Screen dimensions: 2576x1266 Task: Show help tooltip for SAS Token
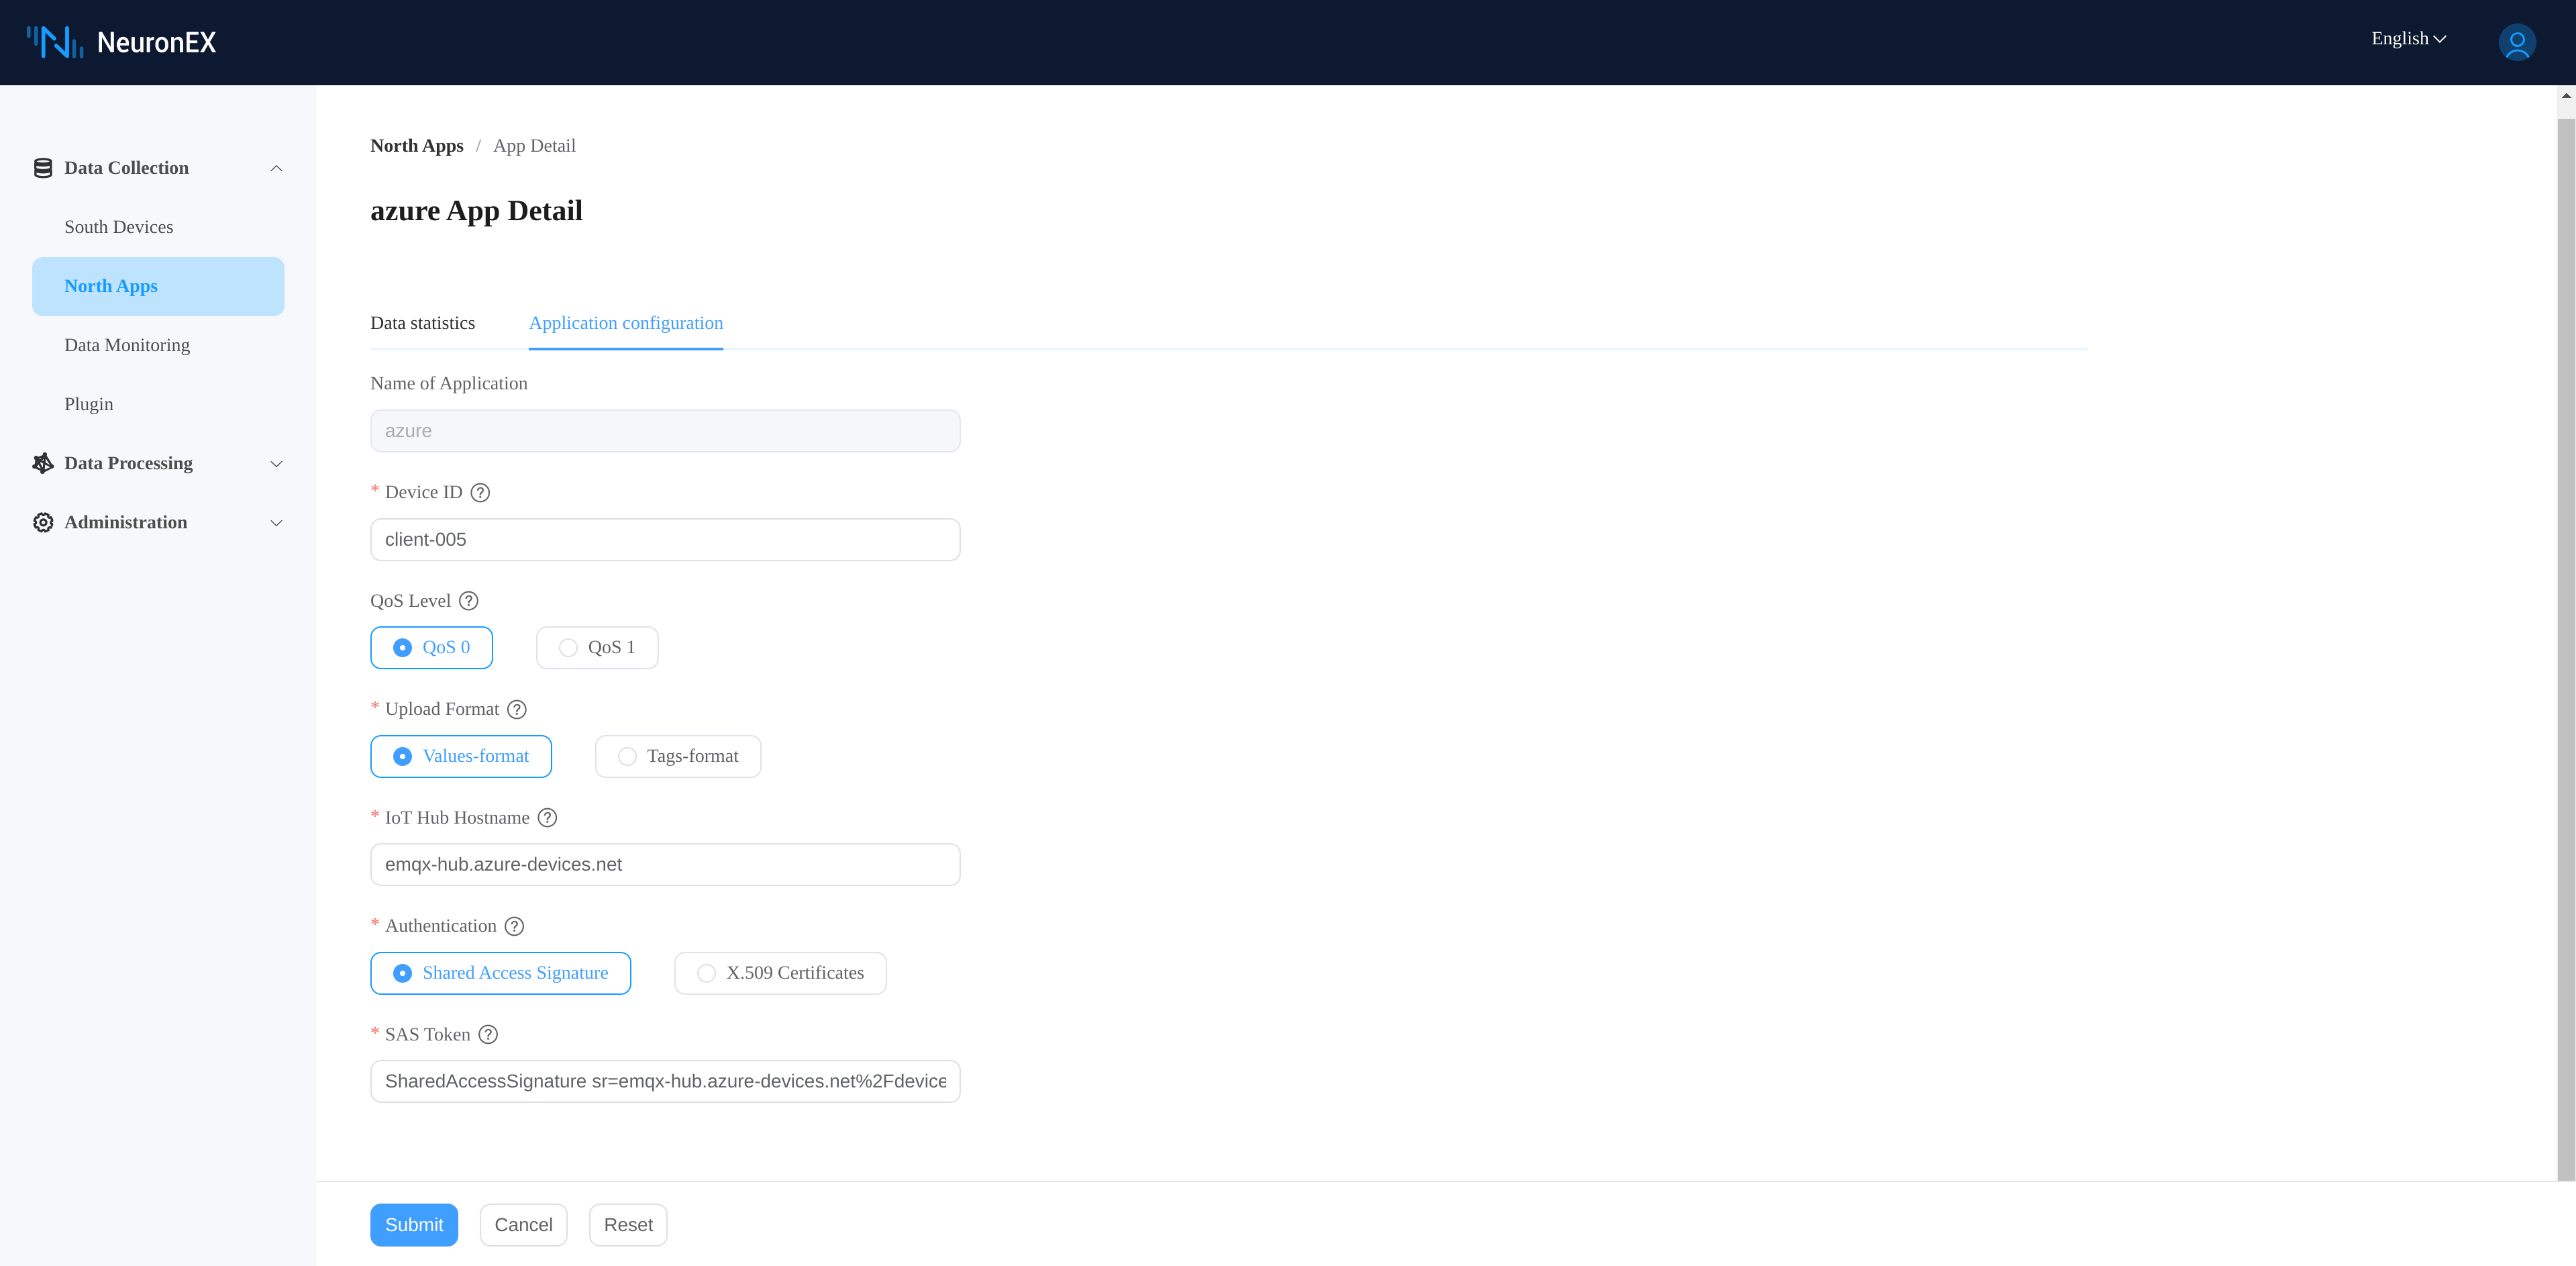(x=488, y=1035)
